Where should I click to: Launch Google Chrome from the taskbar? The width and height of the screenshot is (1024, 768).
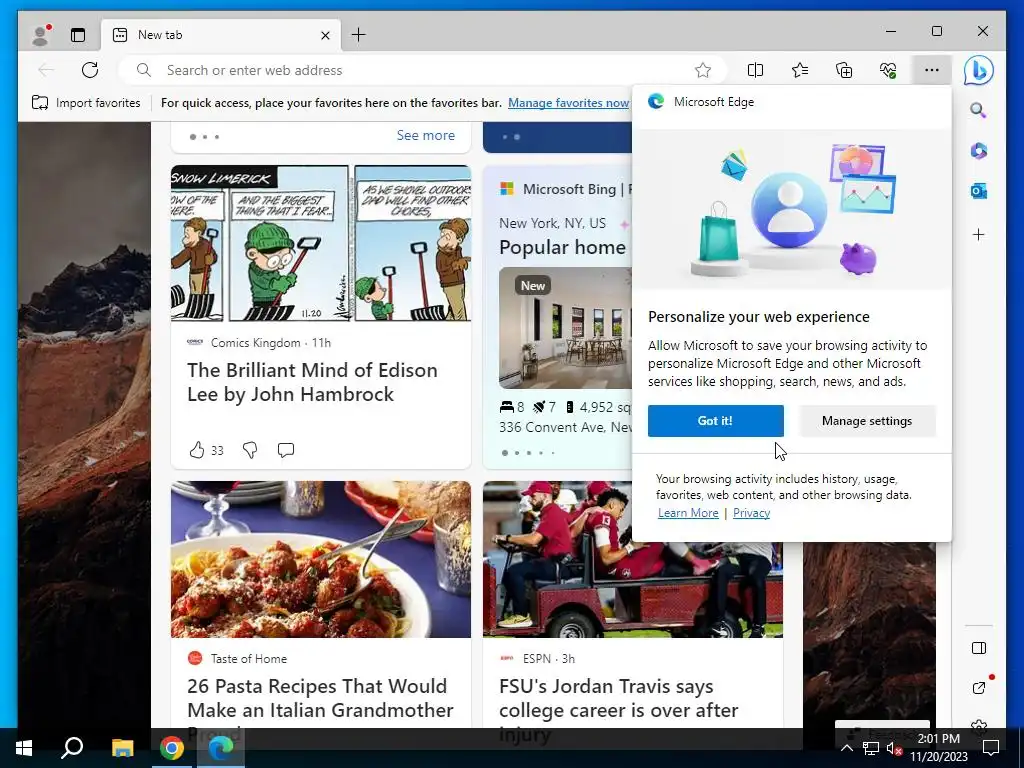click(x=172, y=748)
